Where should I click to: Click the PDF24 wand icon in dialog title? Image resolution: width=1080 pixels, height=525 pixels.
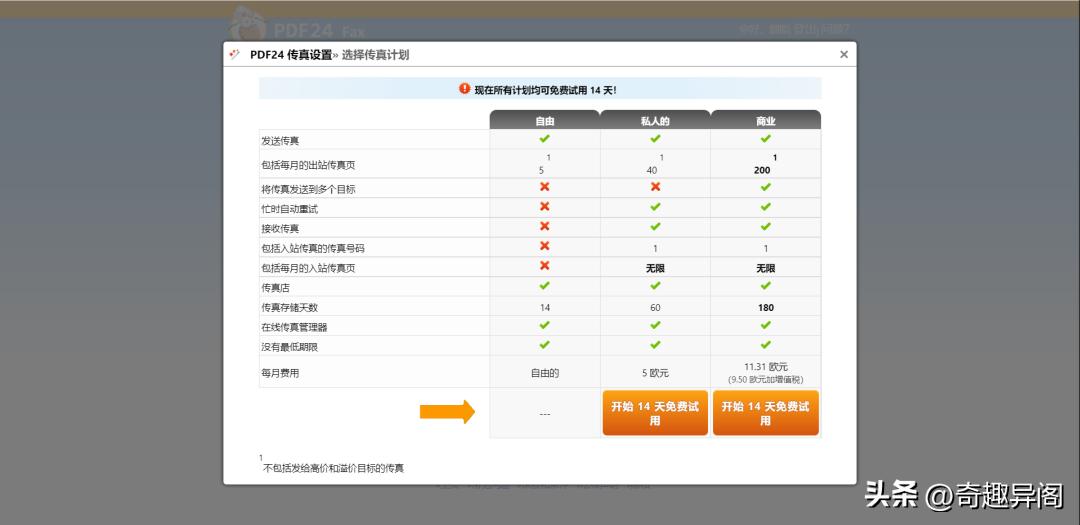pyautogui.click(x=235, y=54)
